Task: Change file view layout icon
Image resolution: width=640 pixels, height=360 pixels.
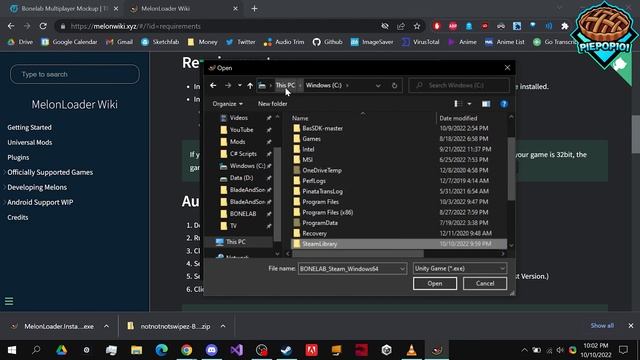Action: point(458,104)
